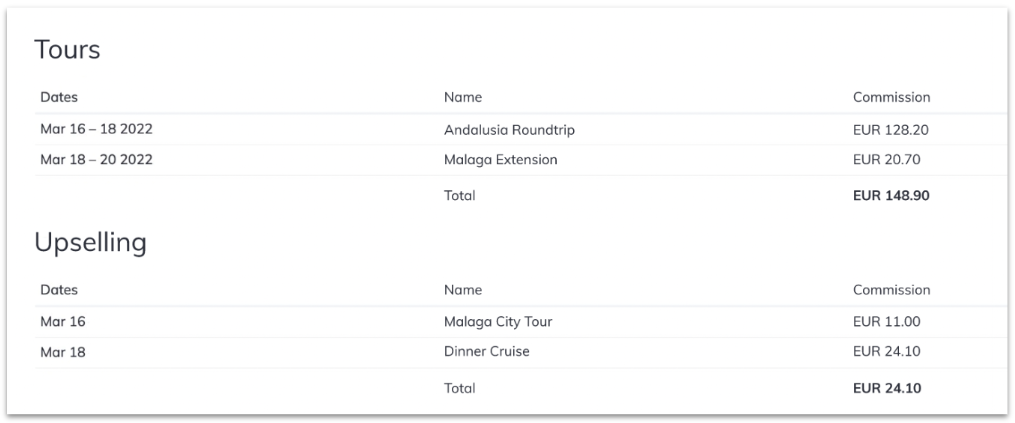Click Dates column header in Tours table
The height and width of the screenshot is (423, 1015).
(x=59, y=98)
